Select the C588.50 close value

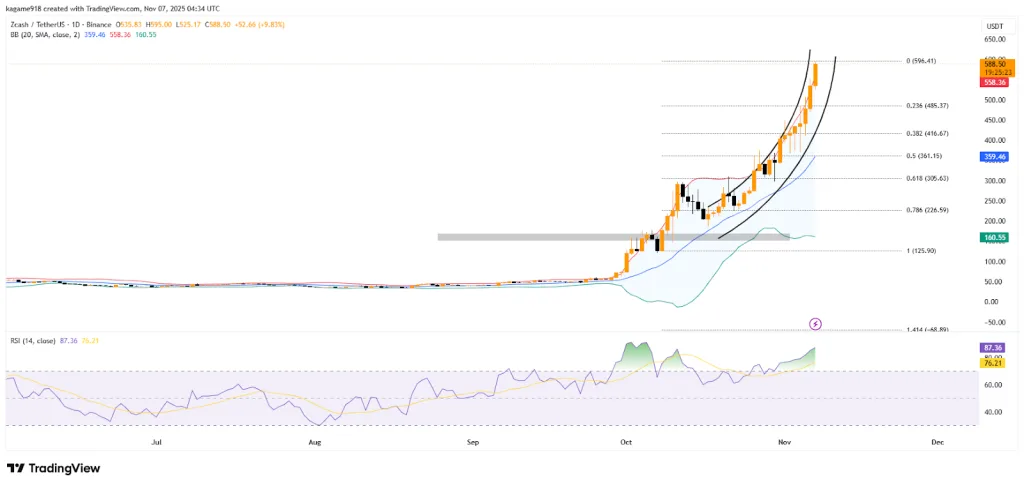pyautogui.click(x=217, y=24)
